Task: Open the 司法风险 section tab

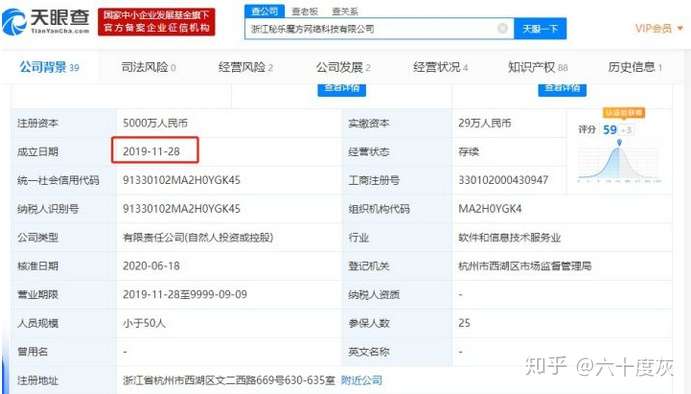Action: point(149,67)
